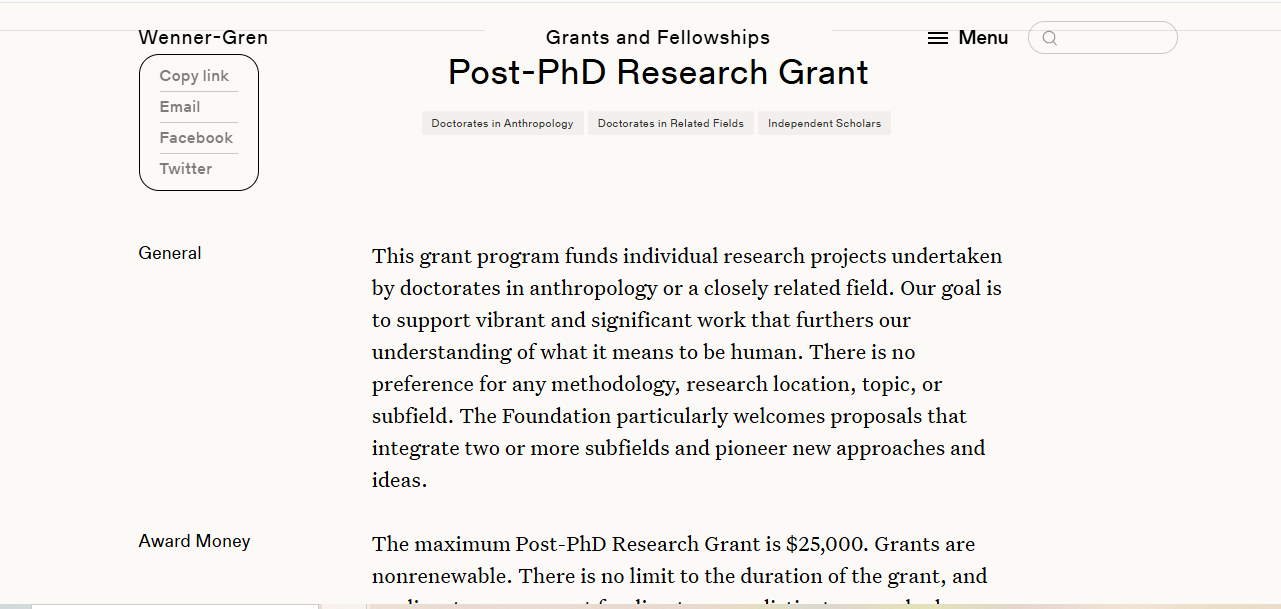Image resolution: width=1281 pixels, height=609 pixels.
Task: Click the magnifying glass search icon
Action: tap(1050, 38)
